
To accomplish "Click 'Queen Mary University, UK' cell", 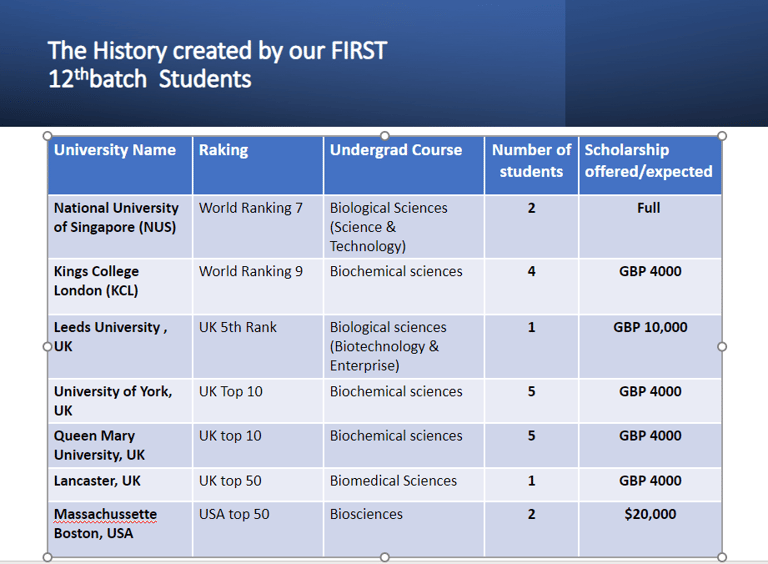I will (120, 445).
